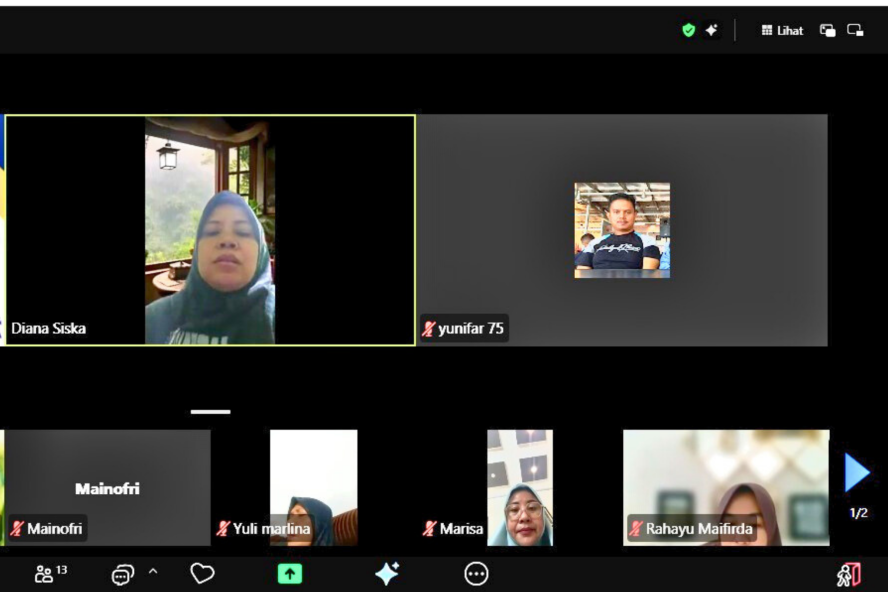Viewport: 888px width, 592px height.
Task: Switch to the overlapping windows view
Action: coord(827,30)
